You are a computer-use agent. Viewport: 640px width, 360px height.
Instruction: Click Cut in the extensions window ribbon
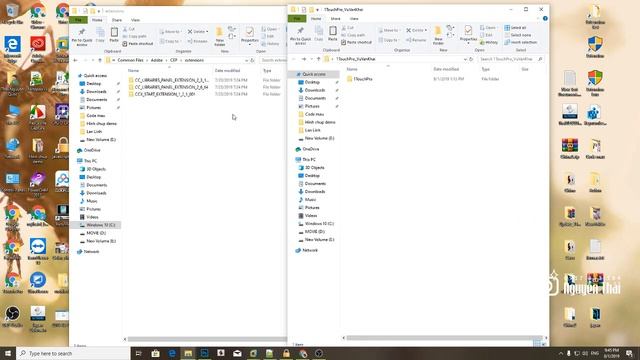pyautogui.click(x=129, y=29)
